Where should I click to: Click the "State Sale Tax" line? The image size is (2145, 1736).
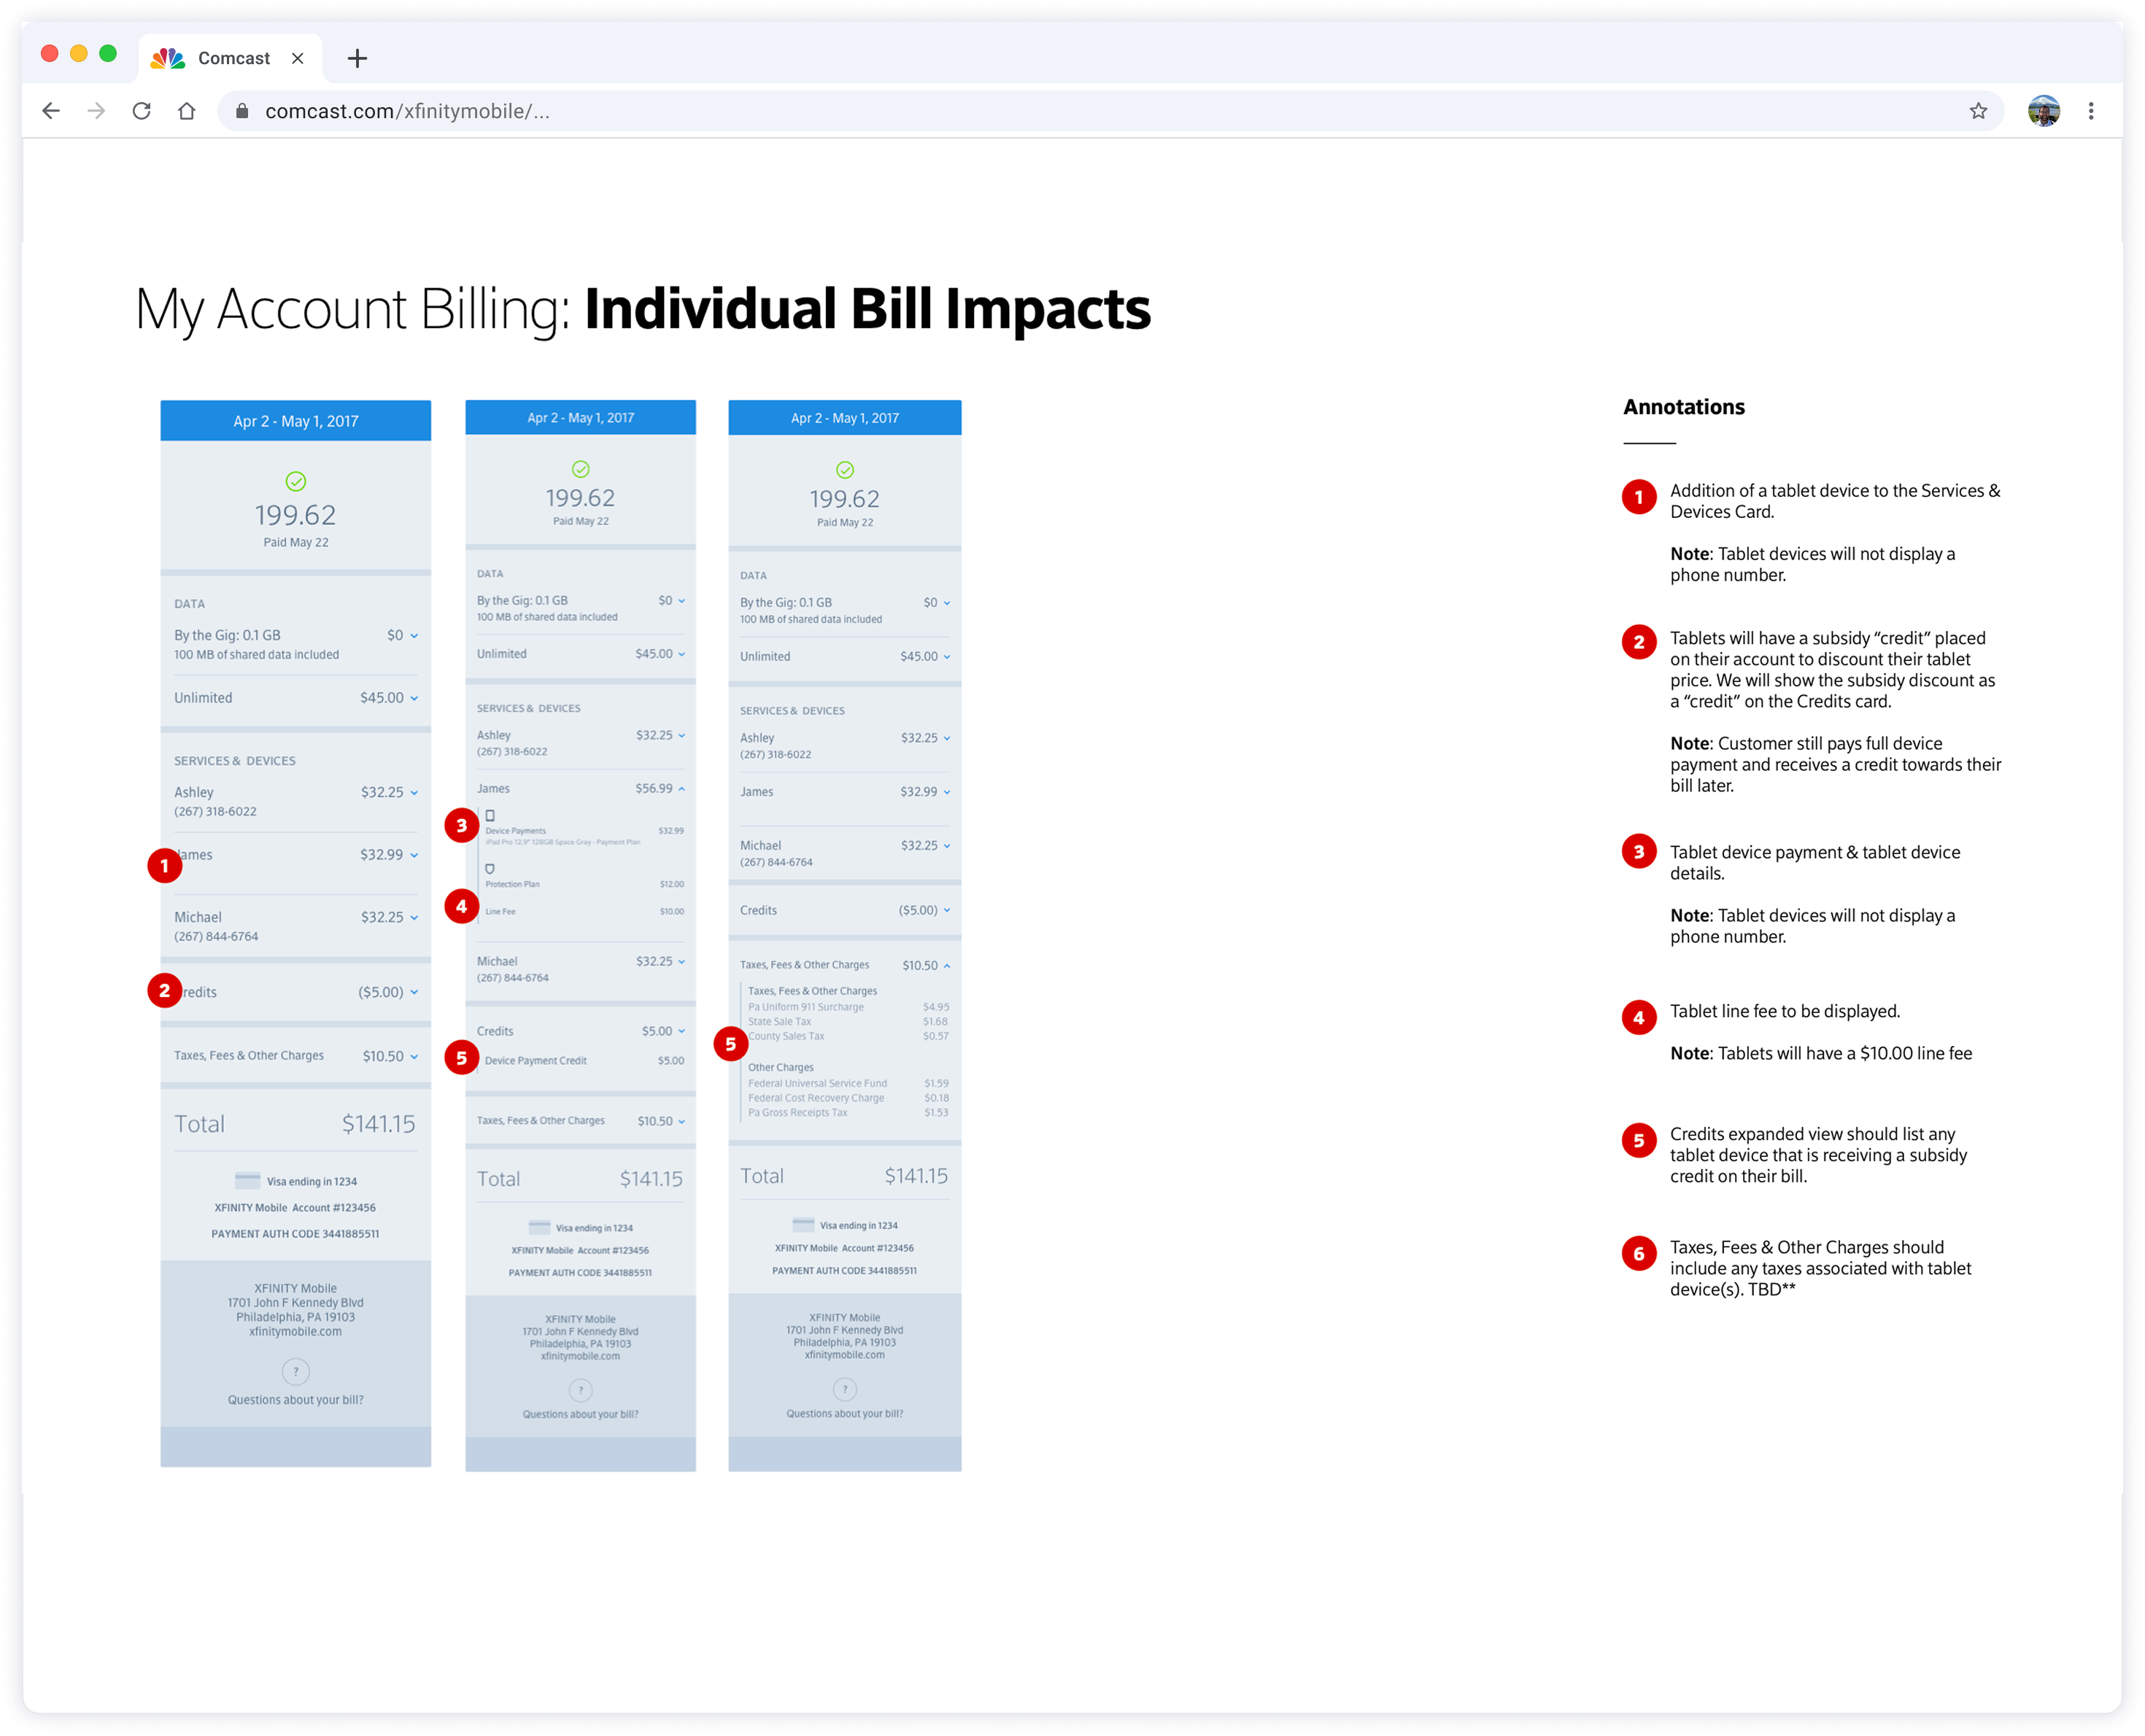[849, 1022]
